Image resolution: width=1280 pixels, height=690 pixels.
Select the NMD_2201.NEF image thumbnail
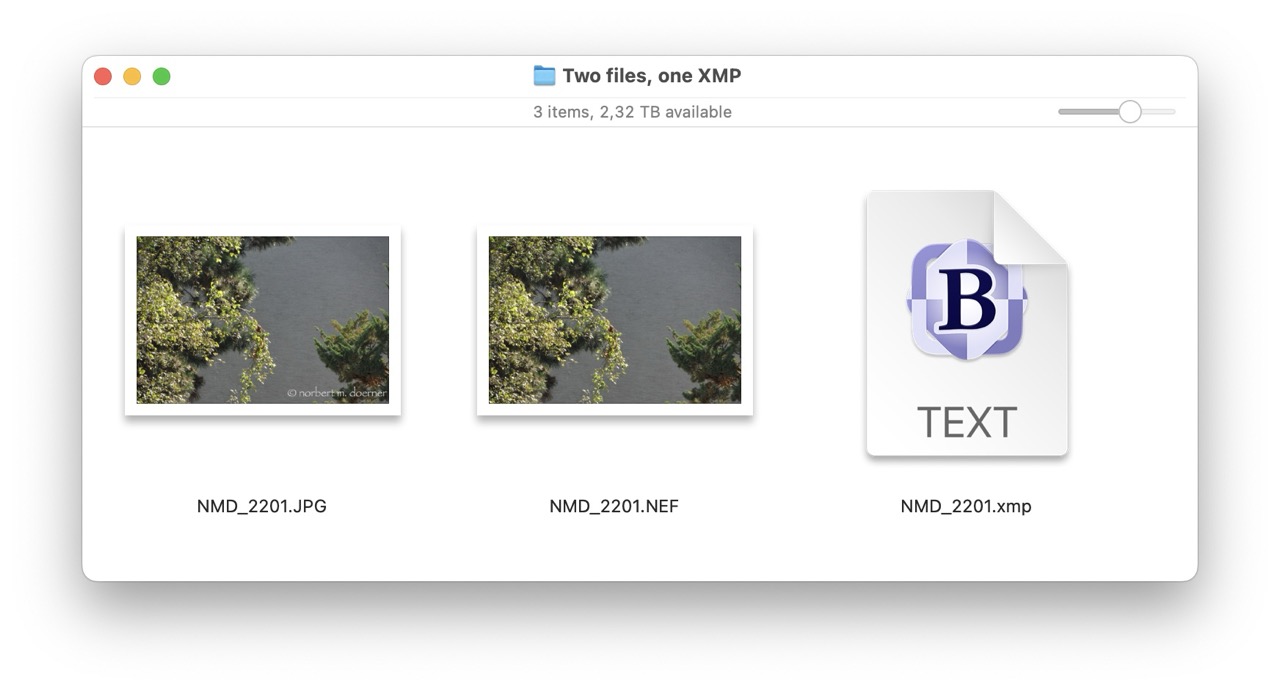[x=615, y=320]
